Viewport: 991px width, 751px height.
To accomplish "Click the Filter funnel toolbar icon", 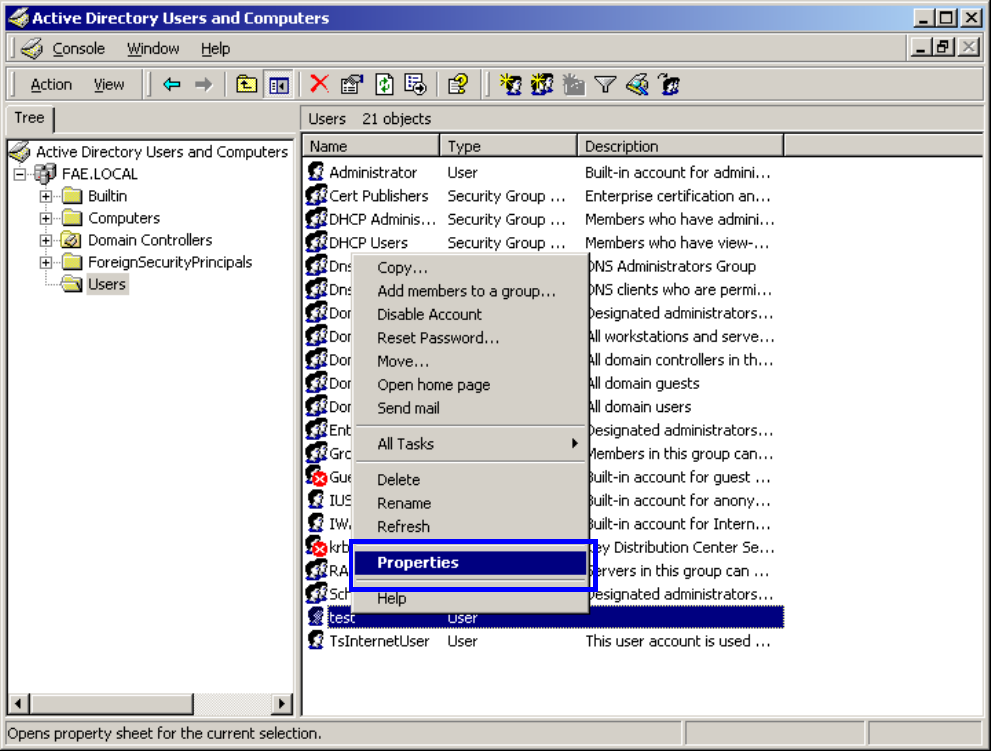I will (605, 84).
